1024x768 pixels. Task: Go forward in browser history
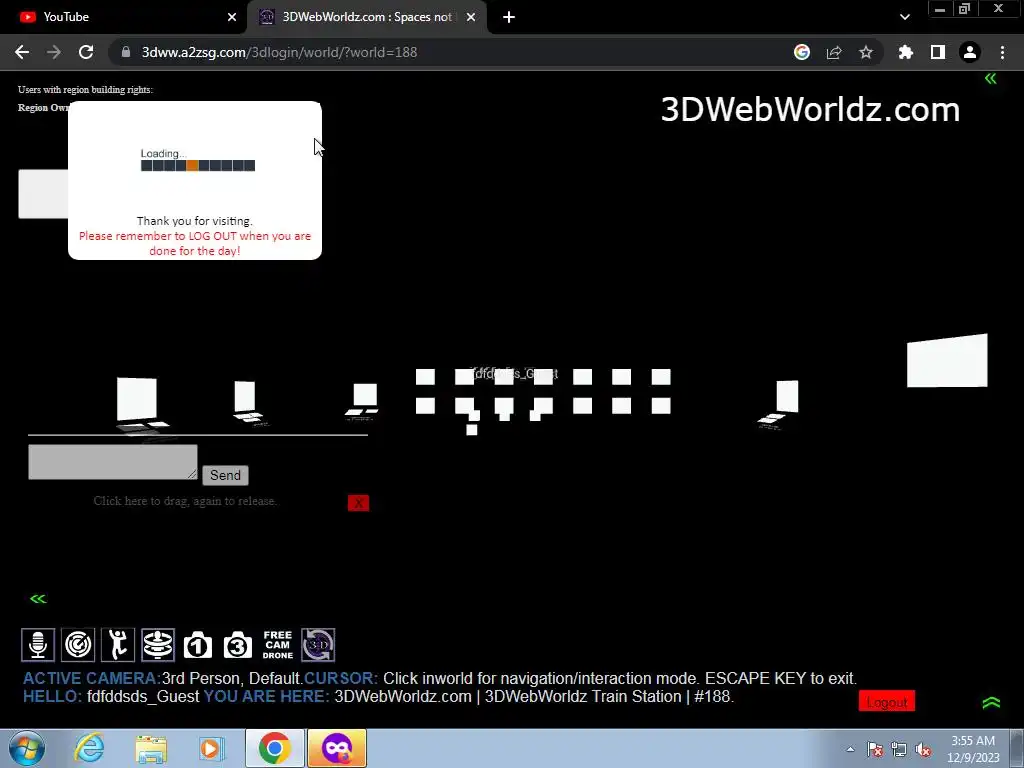(54, 52)
